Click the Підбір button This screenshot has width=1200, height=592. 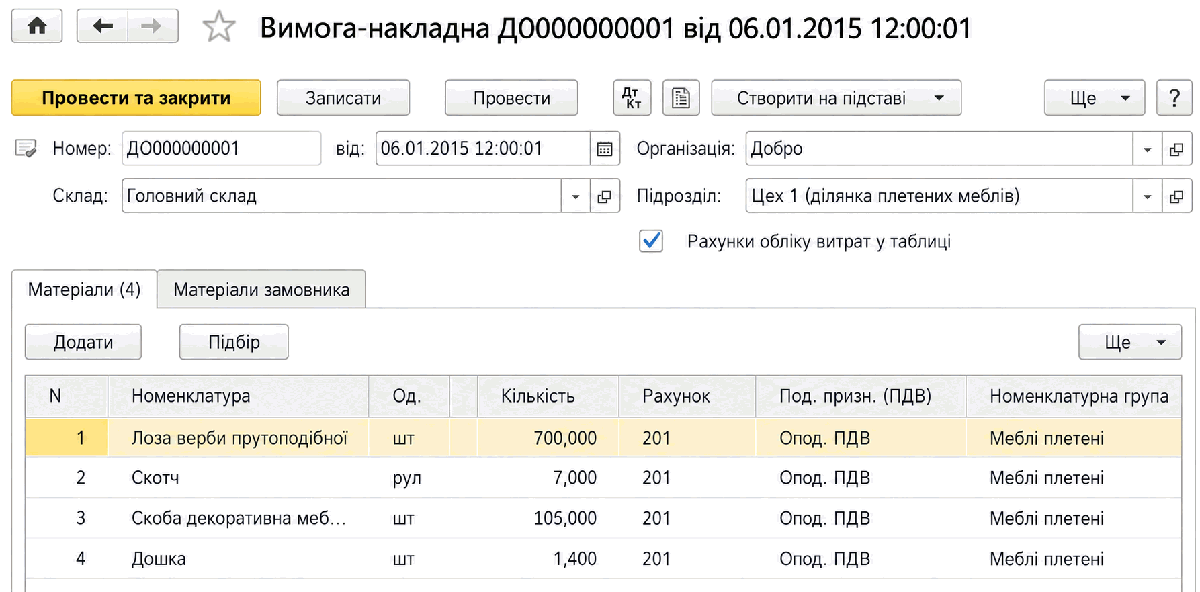234,342
